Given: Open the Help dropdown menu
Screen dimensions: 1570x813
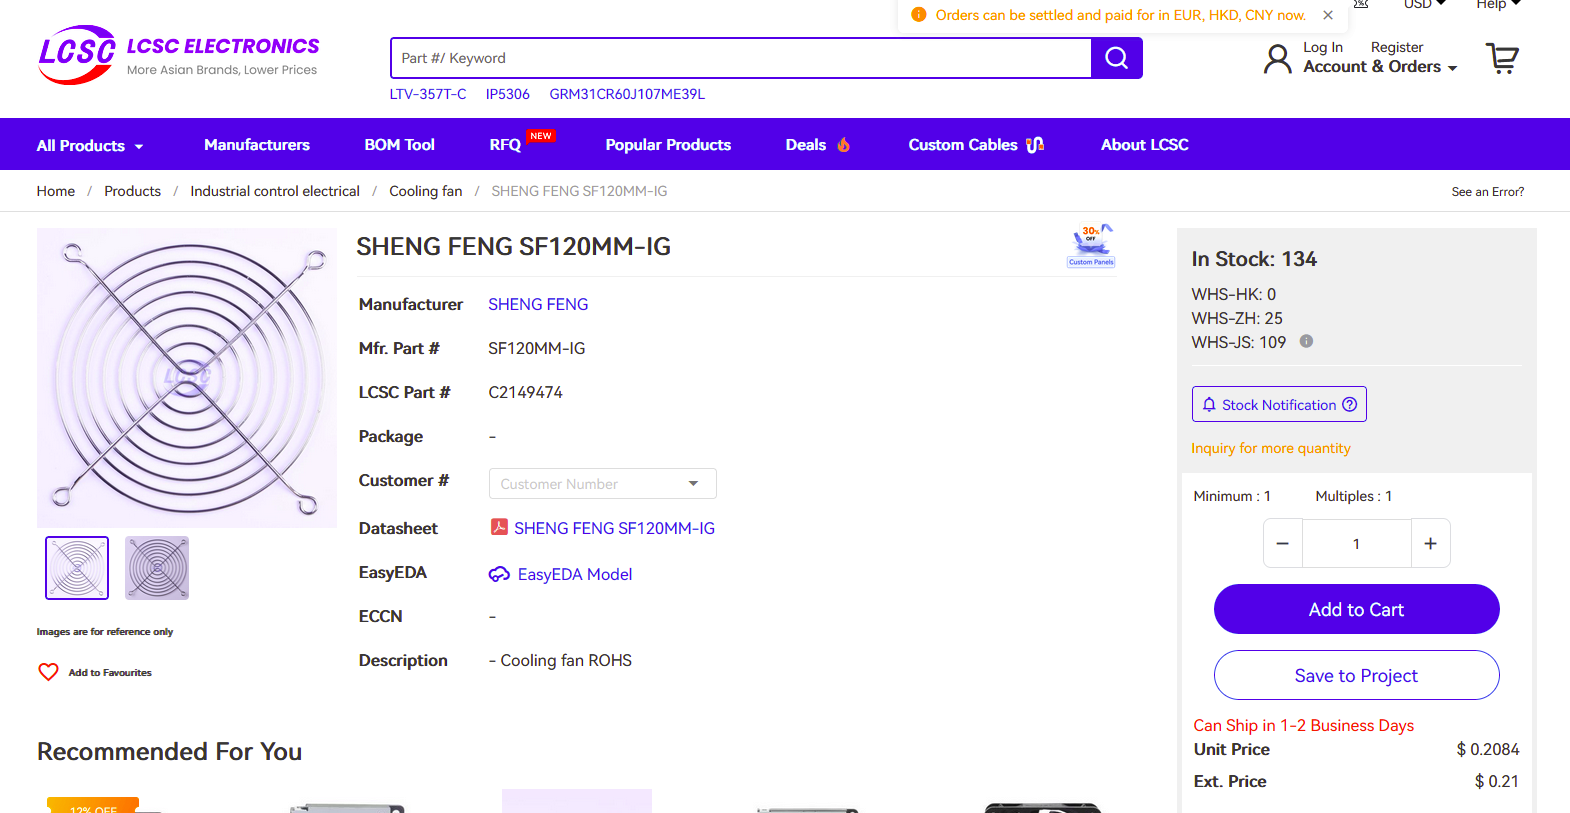Looking at the screenshot, I should 1498,5.
